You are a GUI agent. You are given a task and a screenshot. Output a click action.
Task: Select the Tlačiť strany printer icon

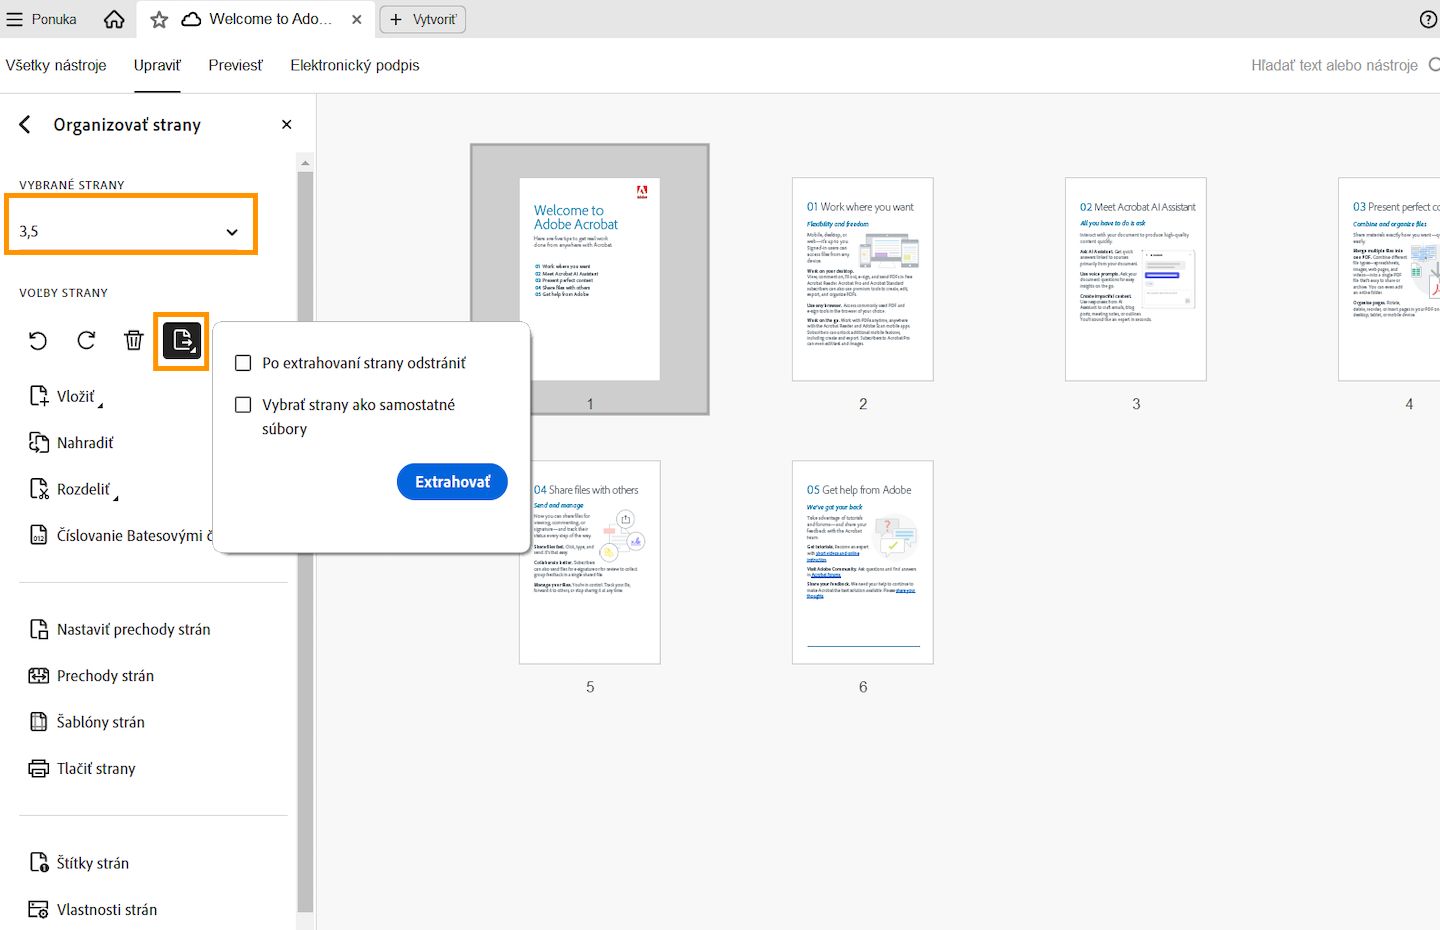point(38,768)
